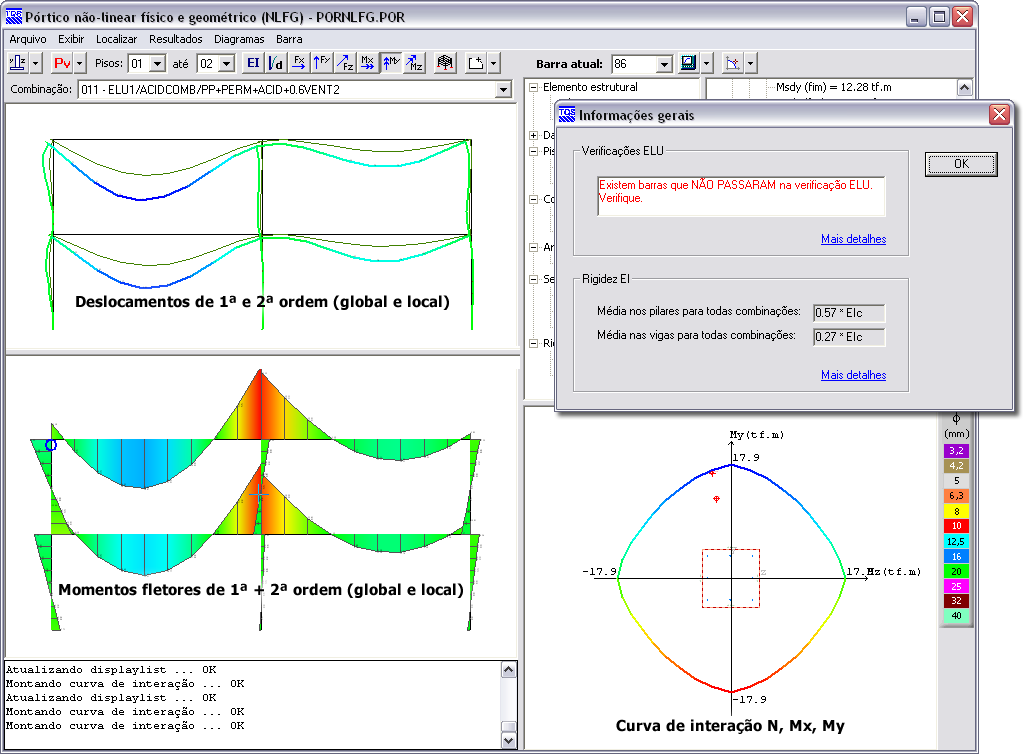Open the Resultados menu
This screenshot has height=754, width=1023.
click(x=176, y=39)
